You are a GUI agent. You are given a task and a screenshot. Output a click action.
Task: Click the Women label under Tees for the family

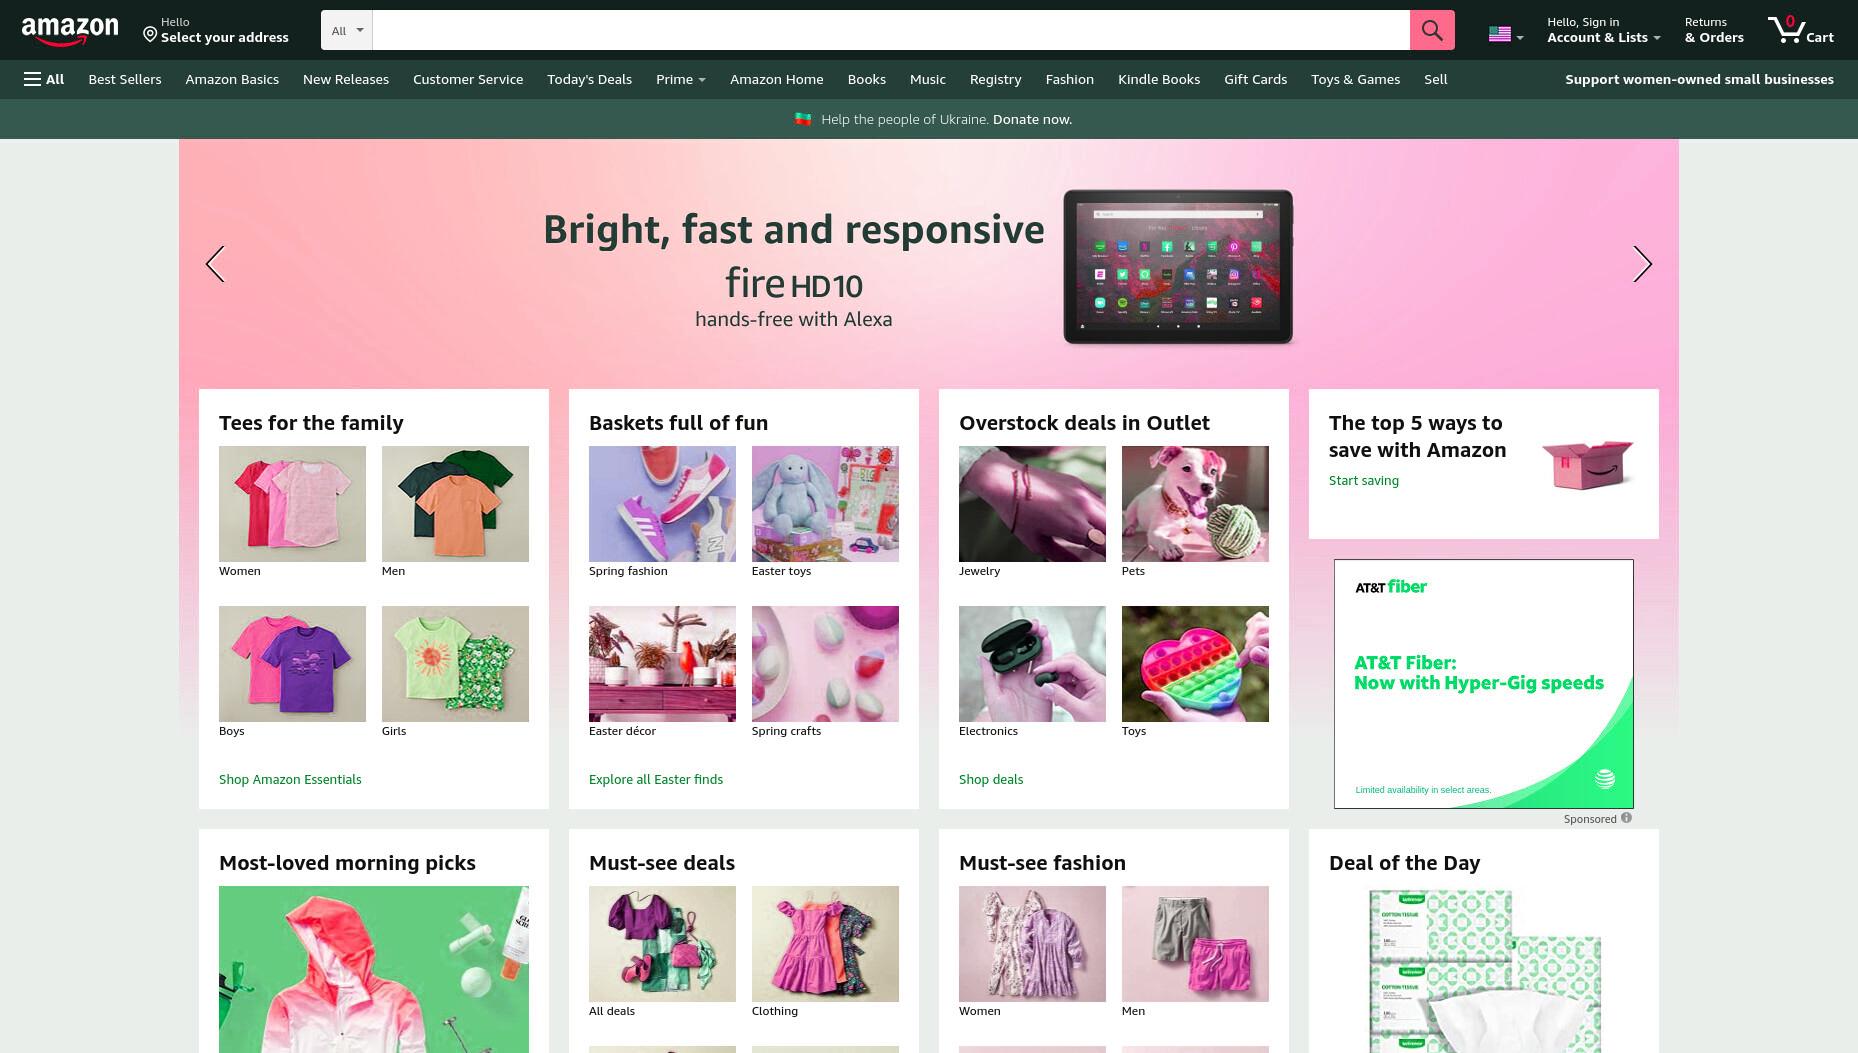tap(240, 571)
